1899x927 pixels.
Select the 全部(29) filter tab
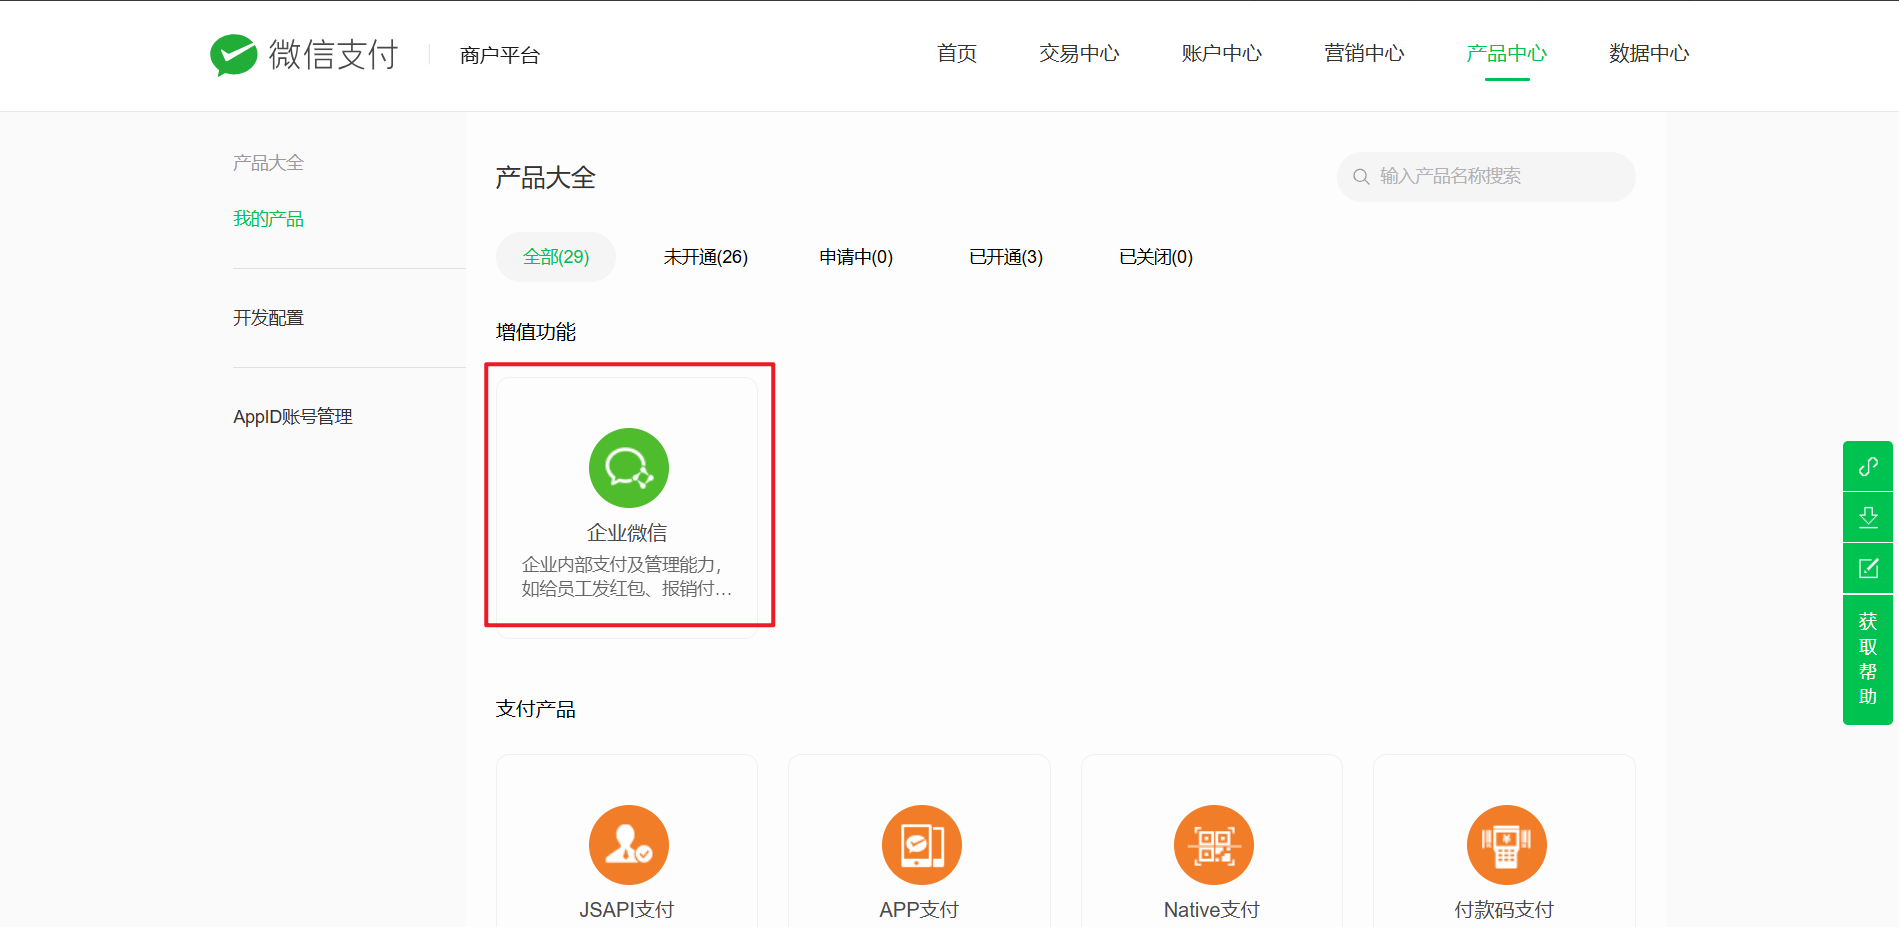556,257
